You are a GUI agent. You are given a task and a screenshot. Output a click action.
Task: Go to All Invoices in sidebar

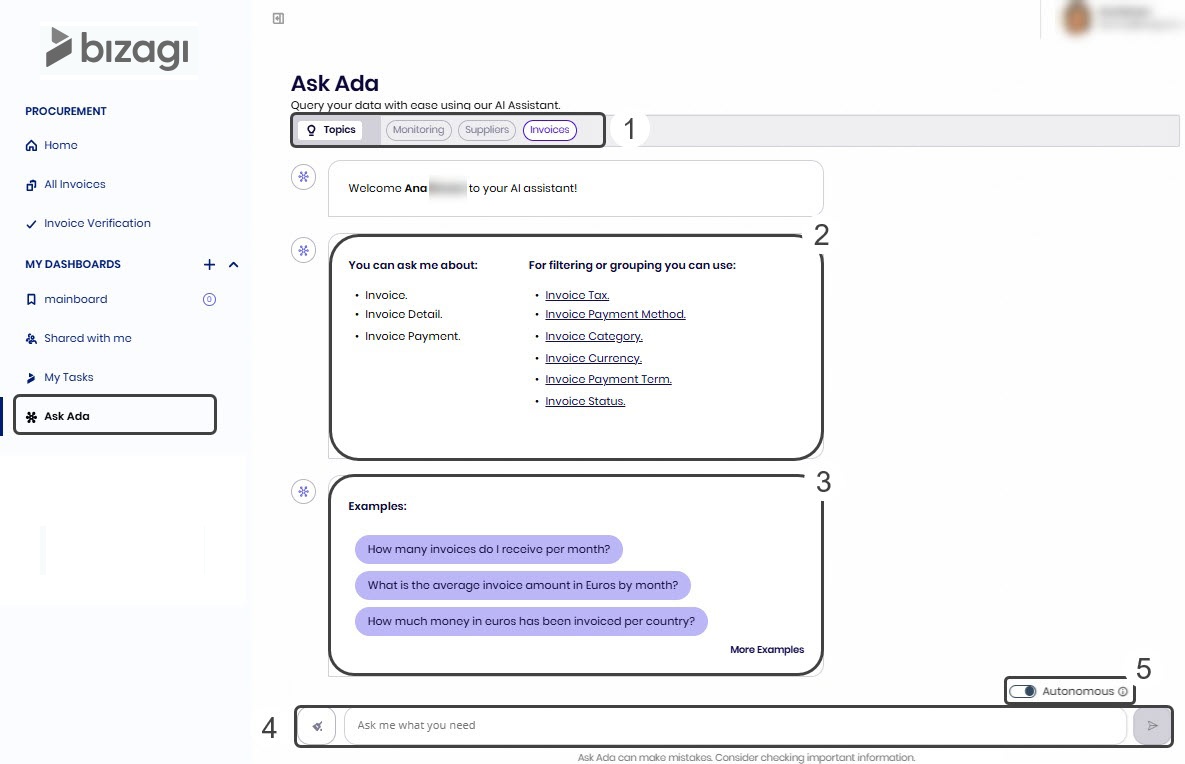point(74,184)
